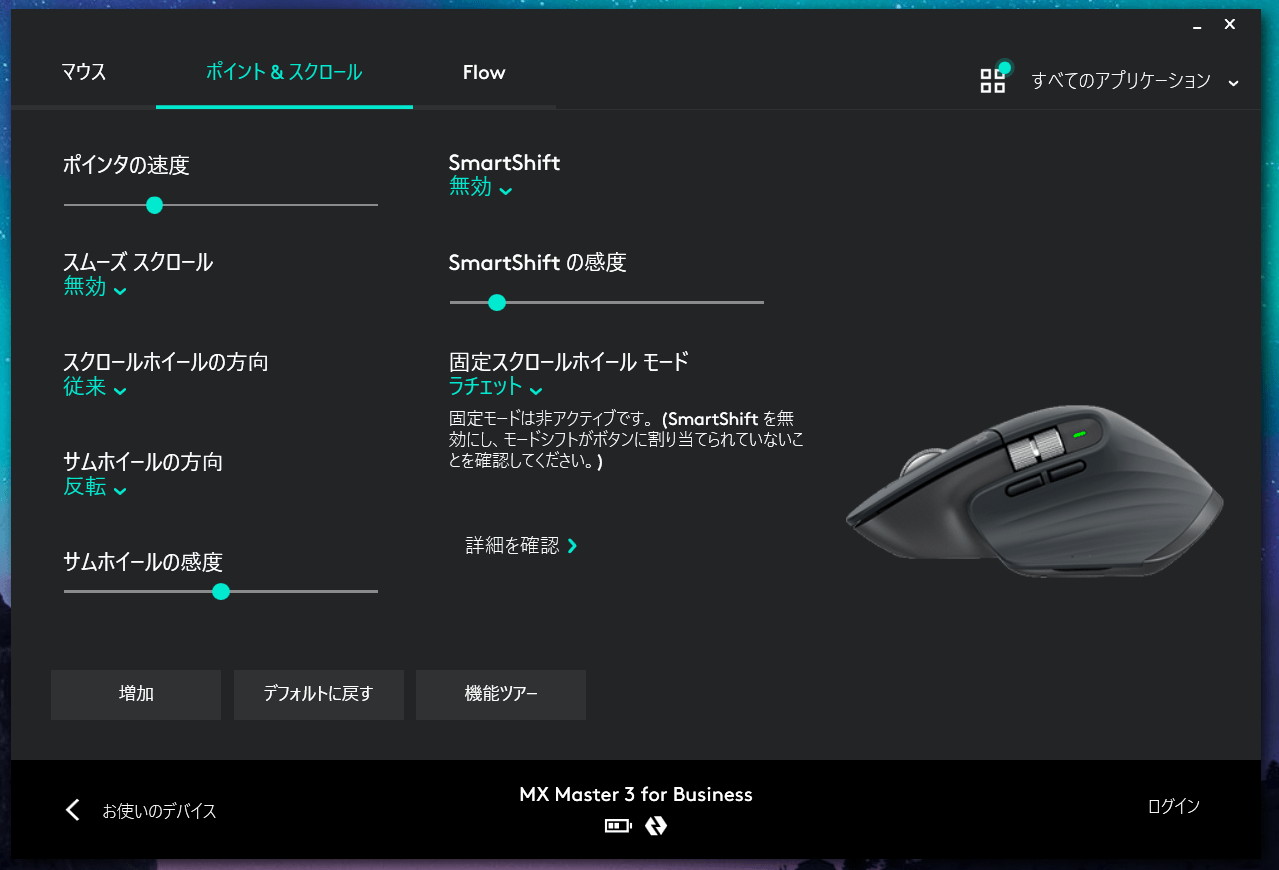Click ログイン to sign in

1174,806
